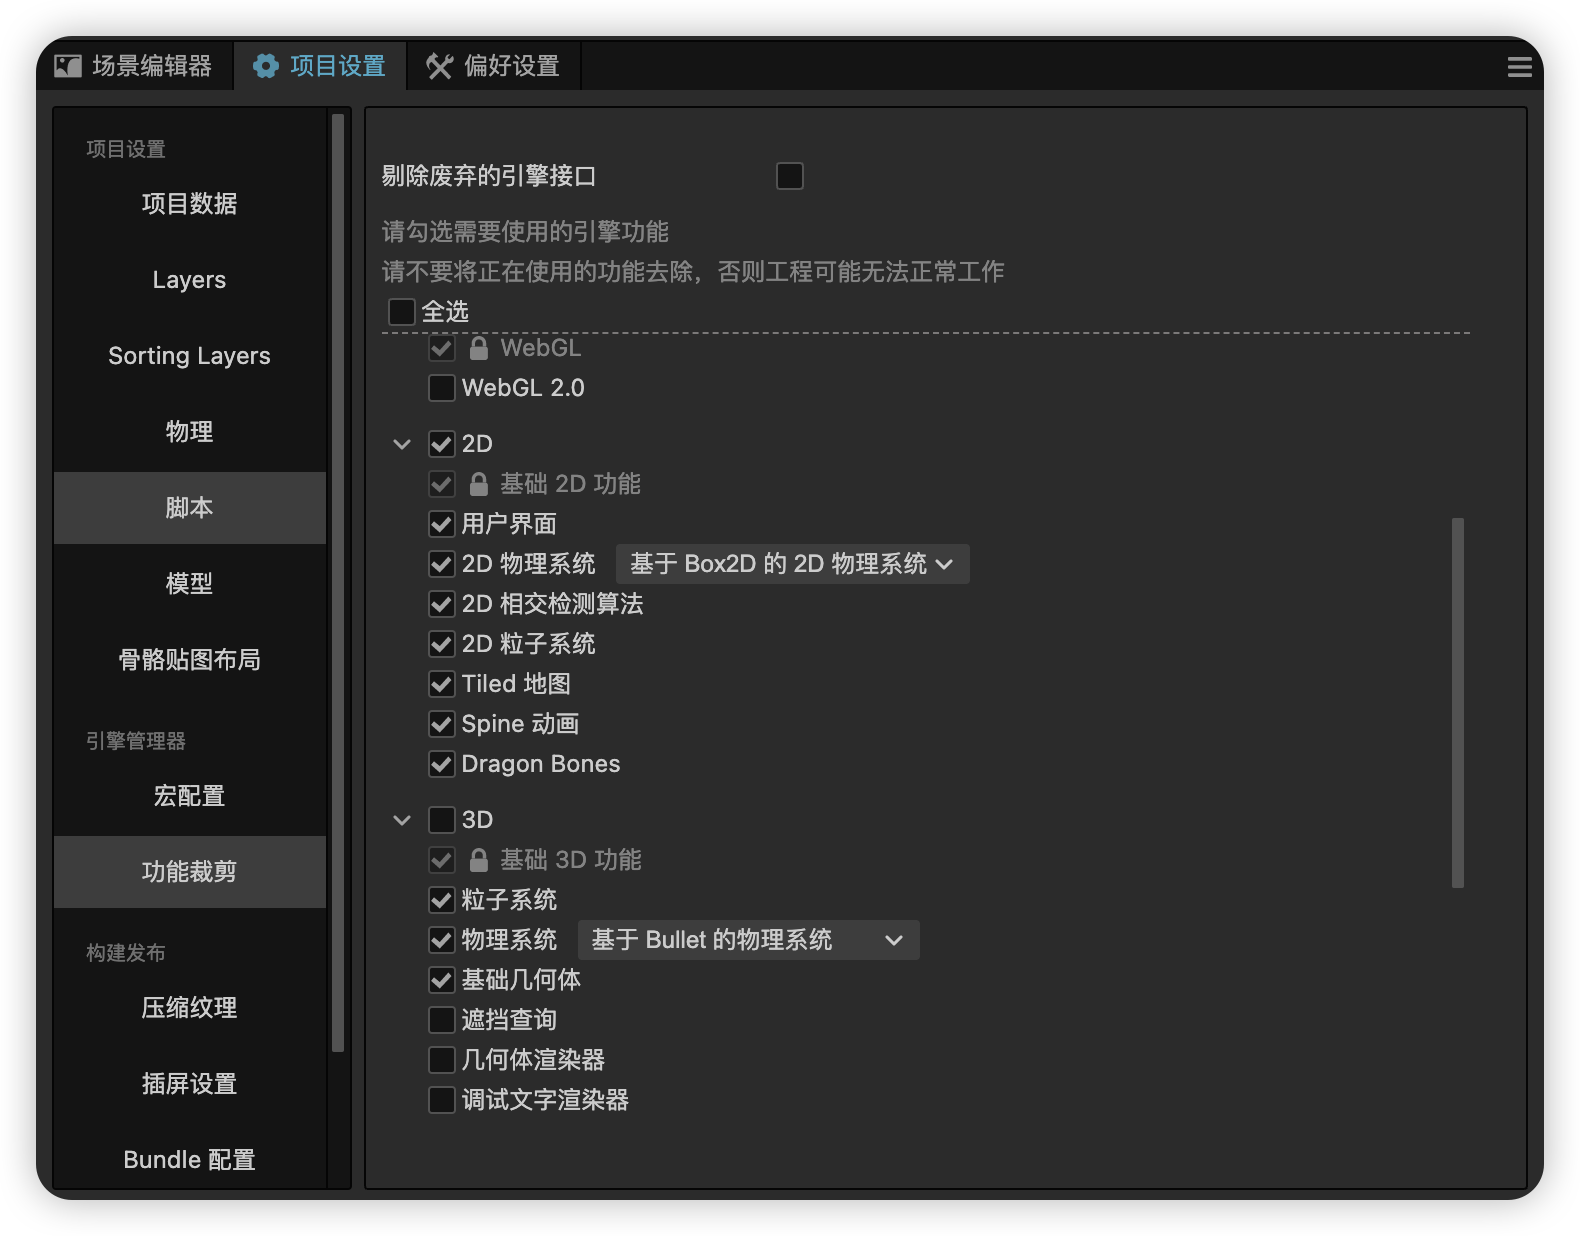Viewport: 1580px width, 1236px height.
Task: Click the hamburger menu icon at top right
Action: (x=1519, y=67)
